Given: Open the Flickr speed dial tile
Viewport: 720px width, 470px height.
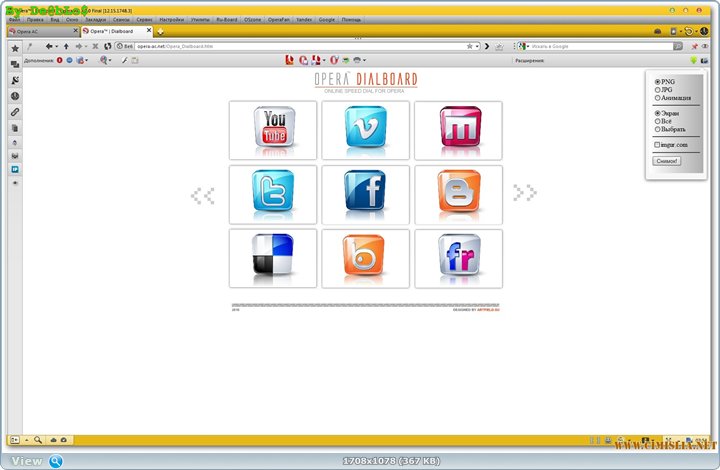Looking at the screenshot, I should point(458,258).
